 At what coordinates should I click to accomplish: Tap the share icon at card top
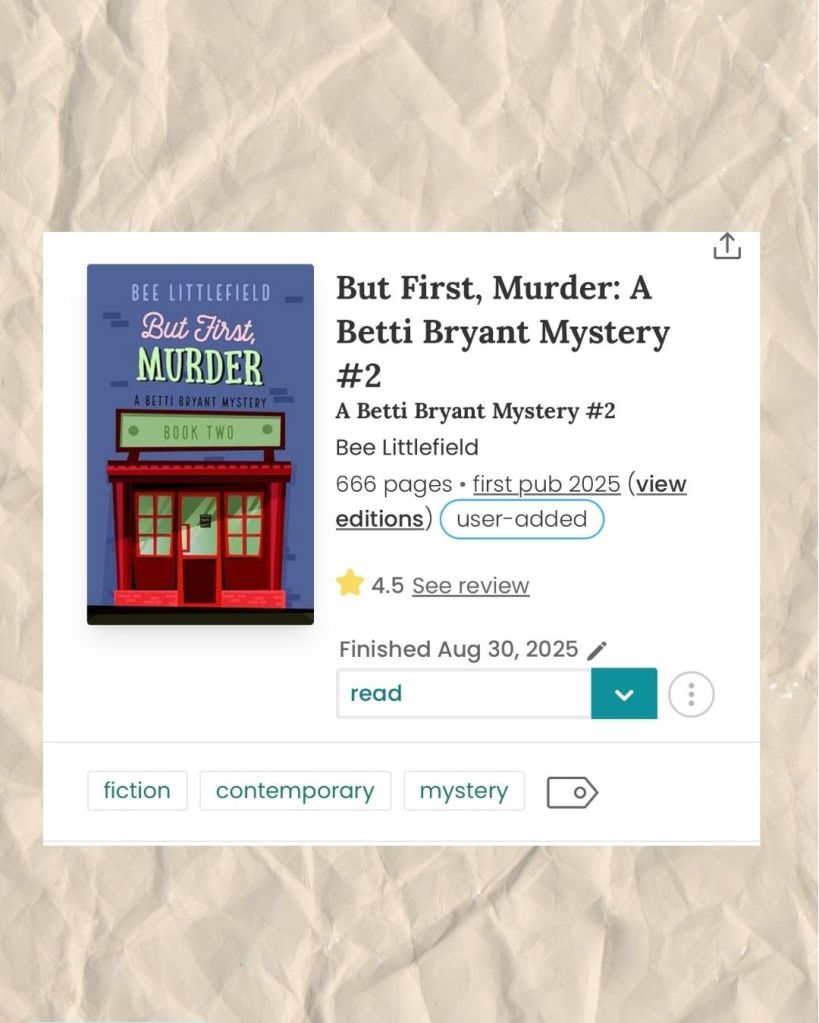click(x=727, y=246)
